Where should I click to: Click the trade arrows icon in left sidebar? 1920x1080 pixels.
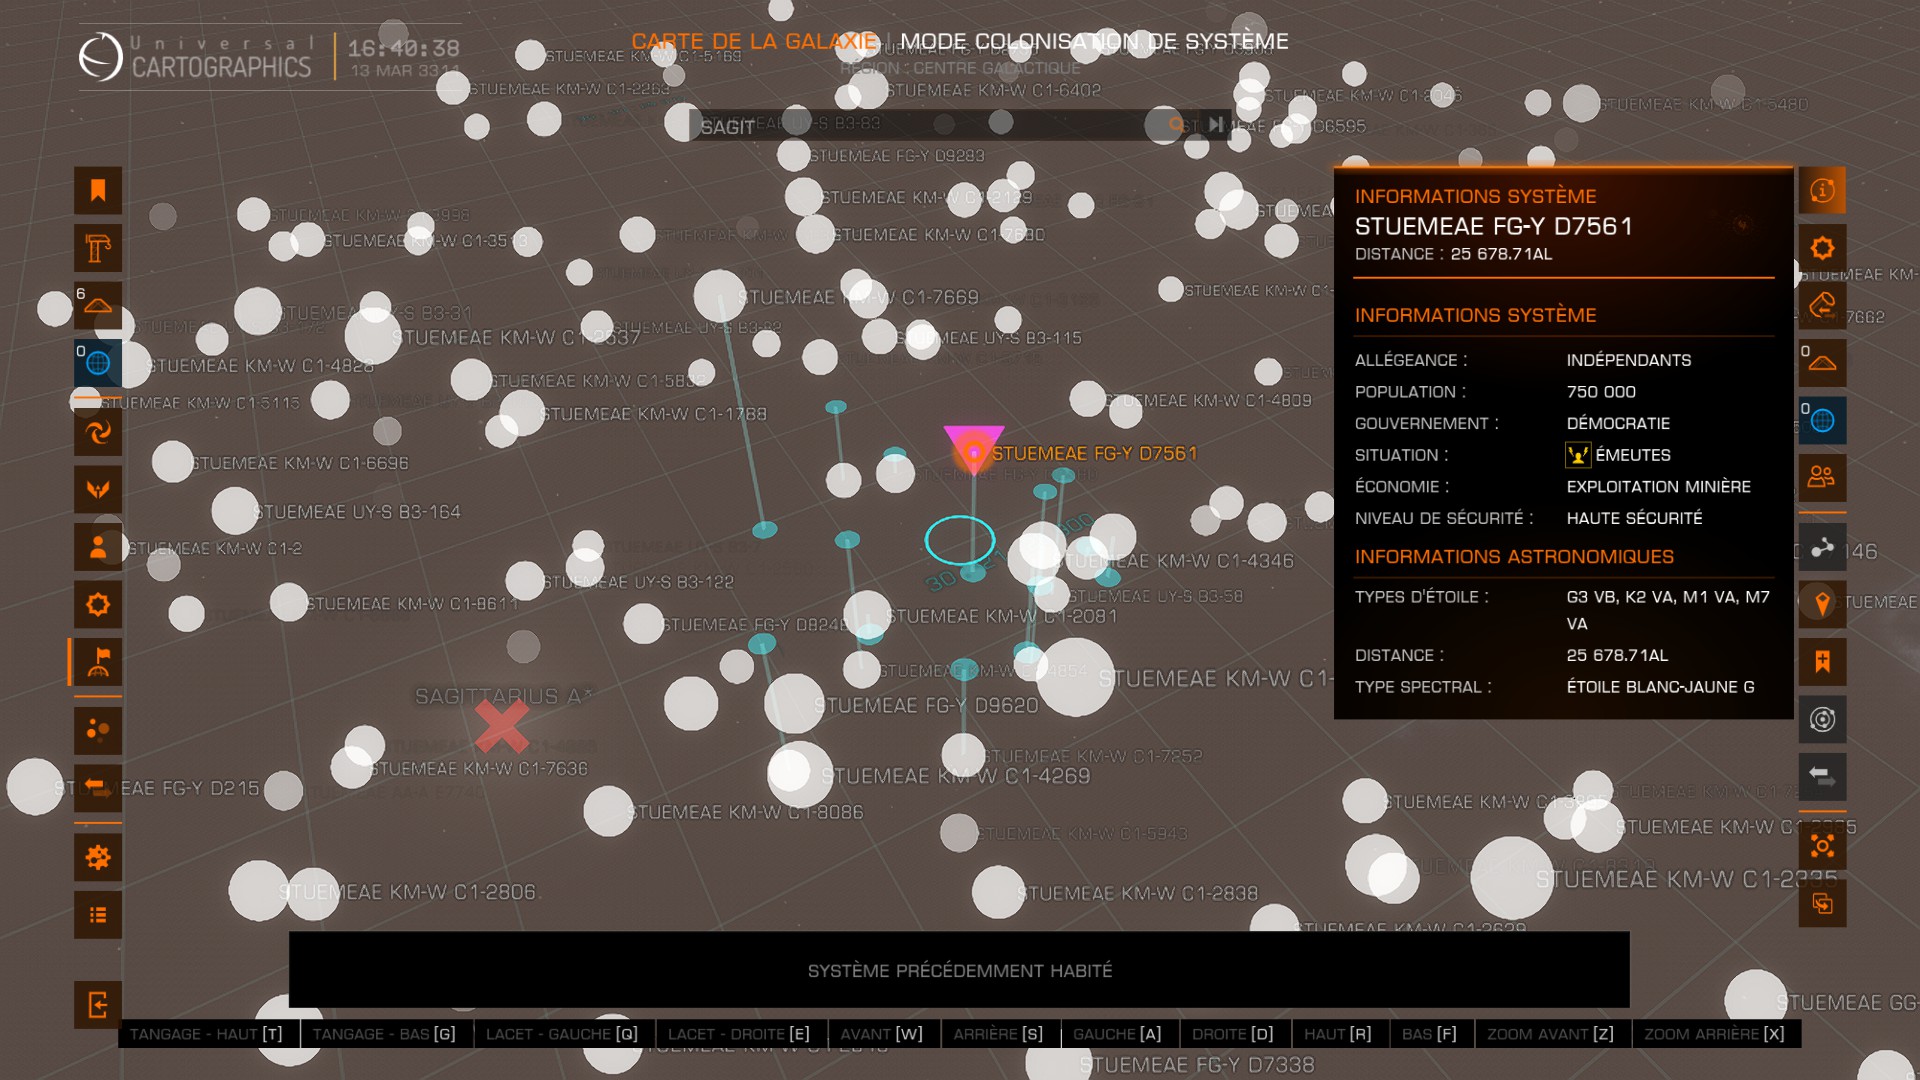[x=98, y=788]
